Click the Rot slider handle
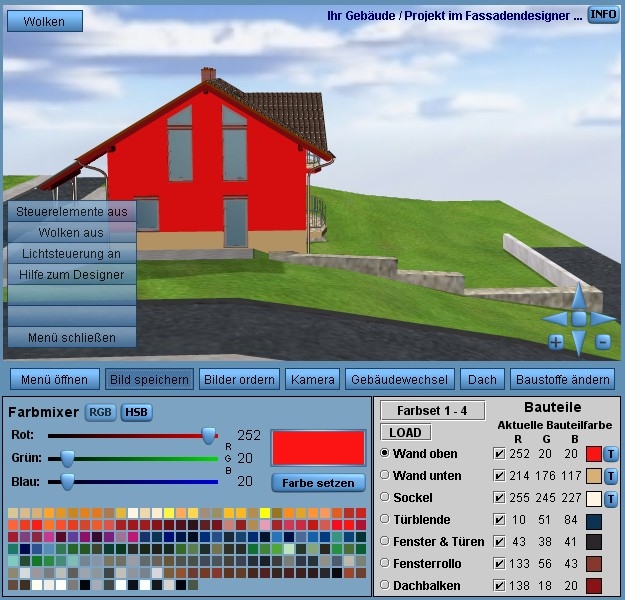Image resolution: width=625 pixels, height=600 pixels. coord(209,435)
